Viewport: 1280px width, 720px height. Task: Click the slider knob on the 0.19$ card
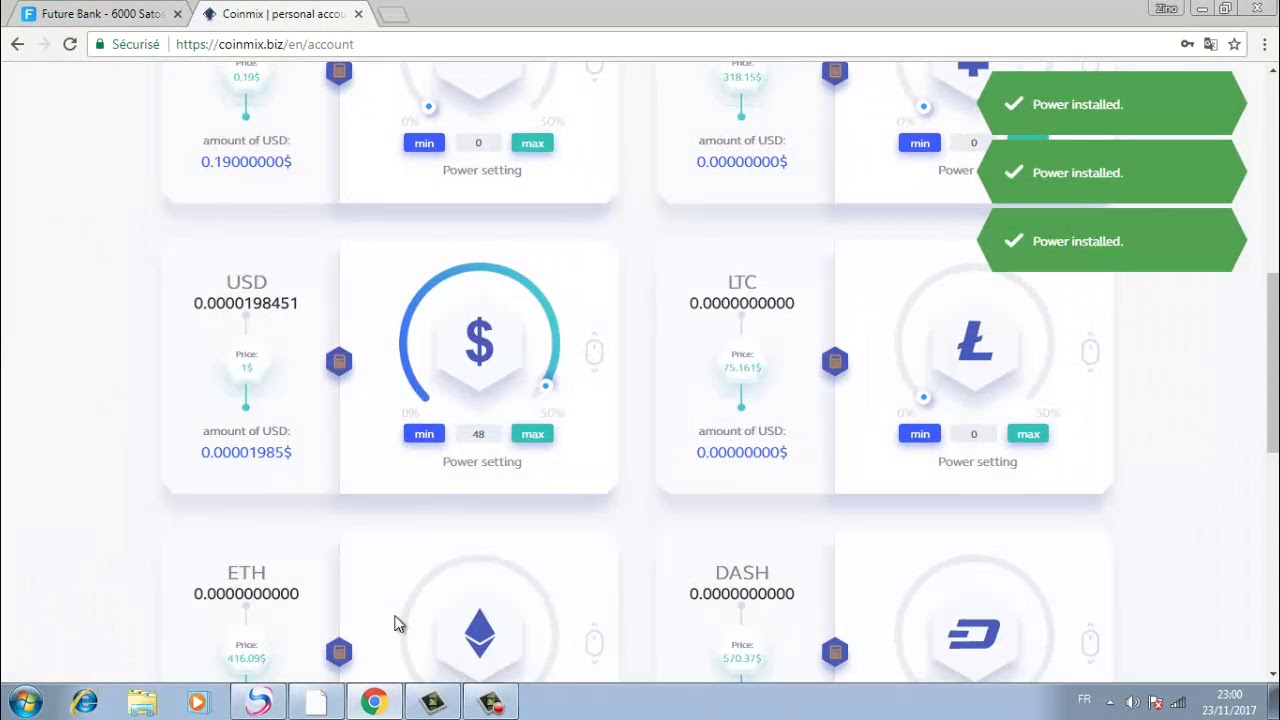429,106
